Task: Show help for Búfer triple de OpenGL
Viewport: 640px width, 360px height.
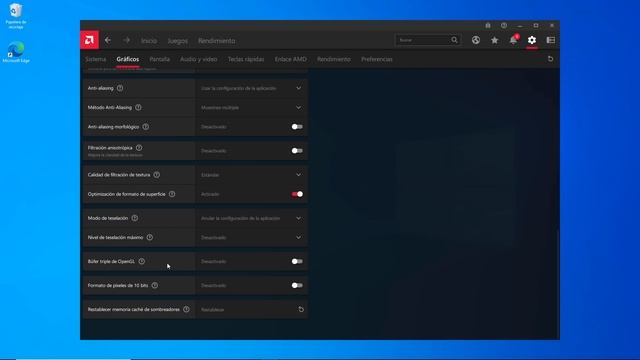Action: point(142,261)
